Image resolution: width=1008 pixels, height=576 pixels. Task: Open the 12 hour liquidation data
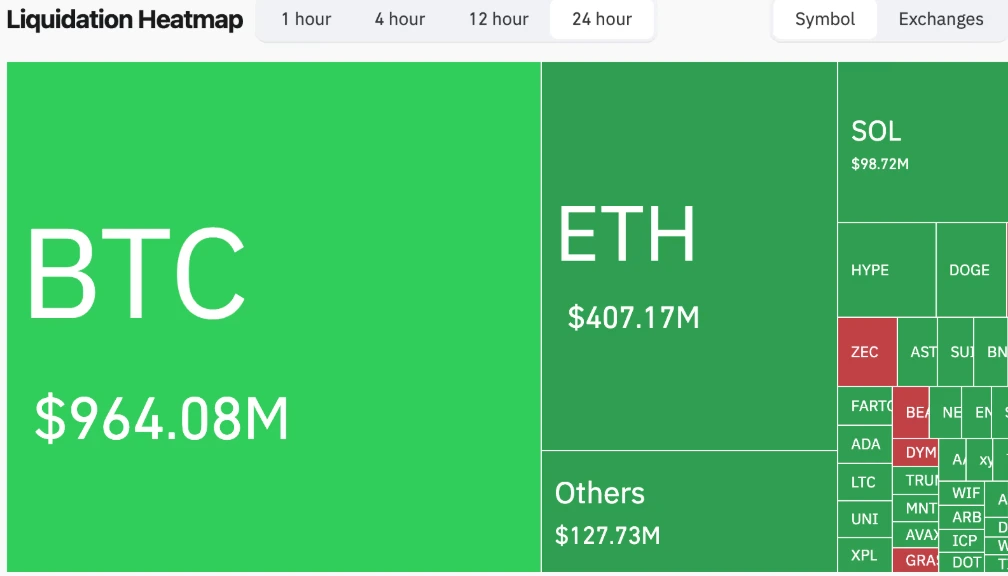[497, 19]
